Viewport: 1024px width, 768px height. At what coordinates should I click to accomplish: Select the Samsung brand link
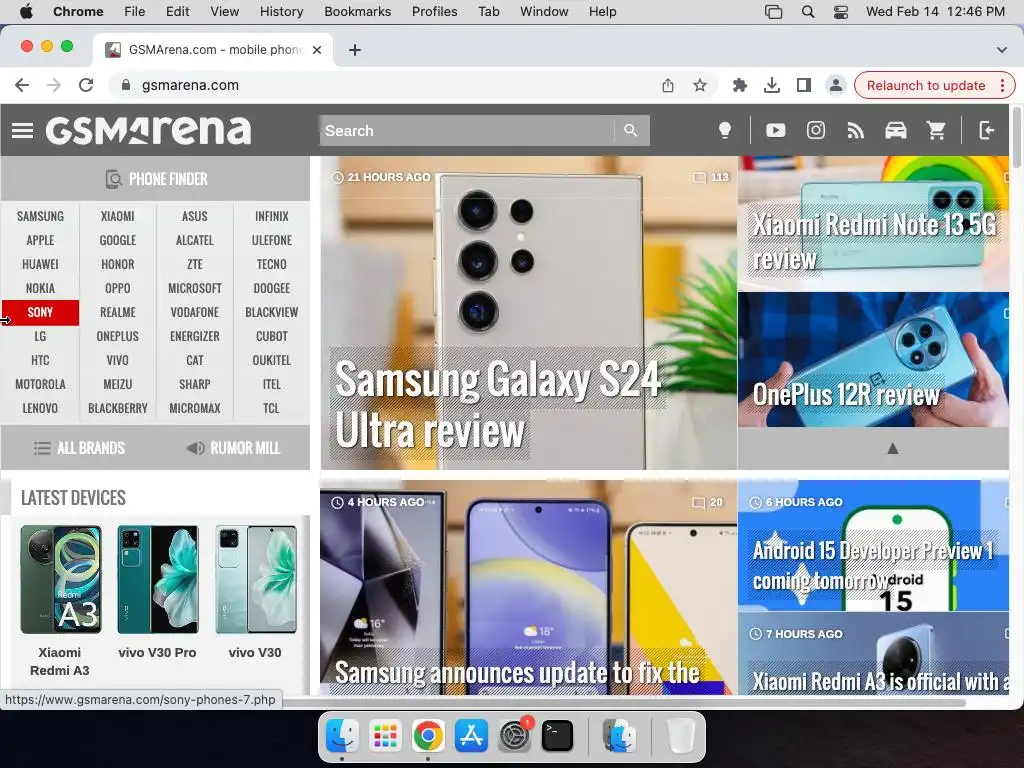click(x=40, y=216)
